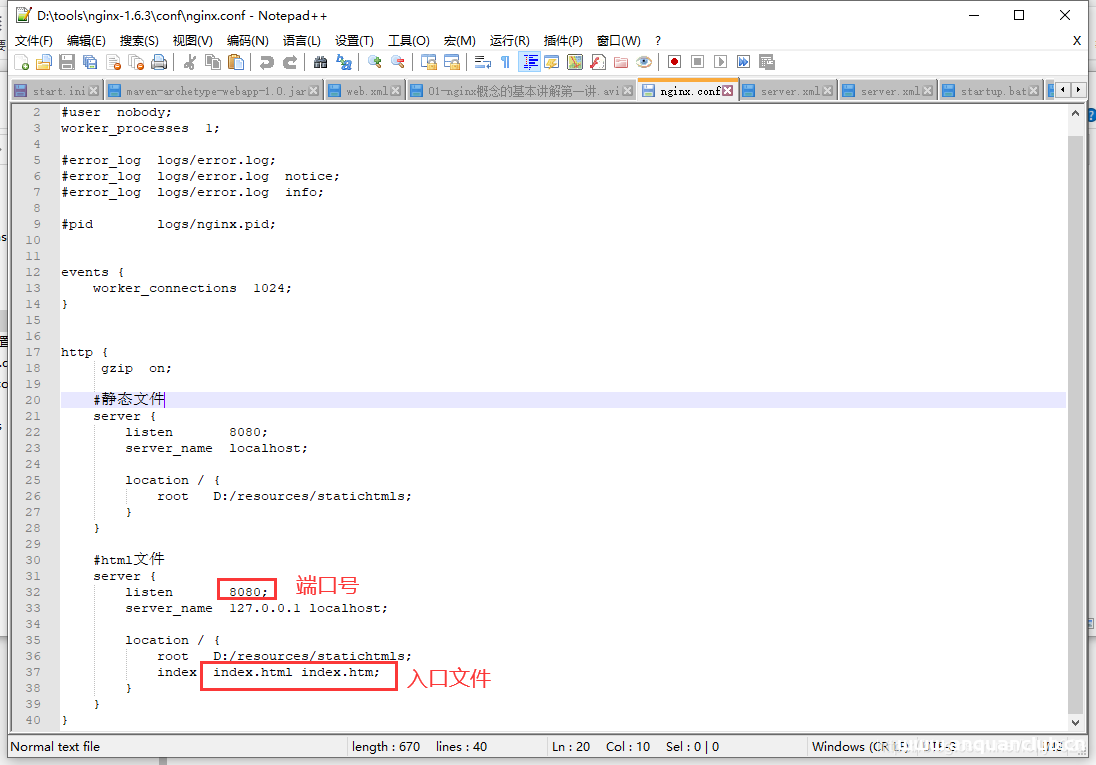Open Find with the binoculars icon

click(320, 62)
